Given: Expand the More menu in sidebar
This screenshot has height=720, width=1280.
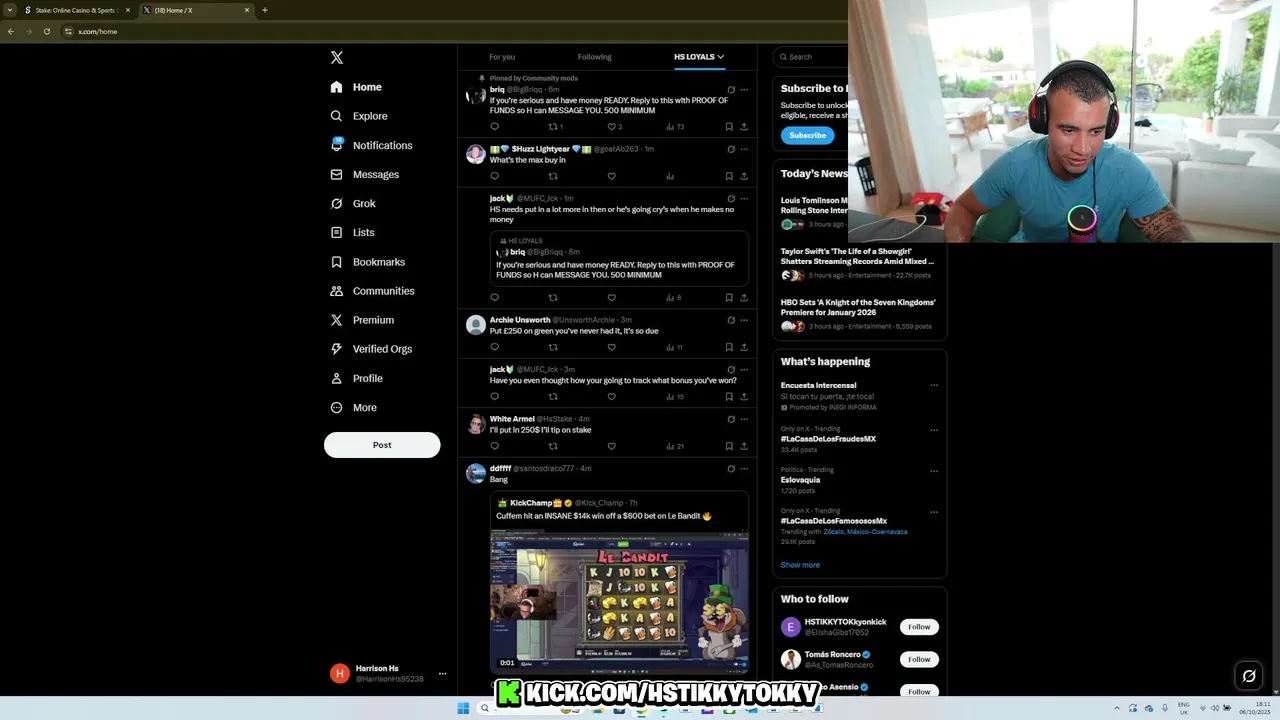Looking at the screenshot, I should 353,407.
